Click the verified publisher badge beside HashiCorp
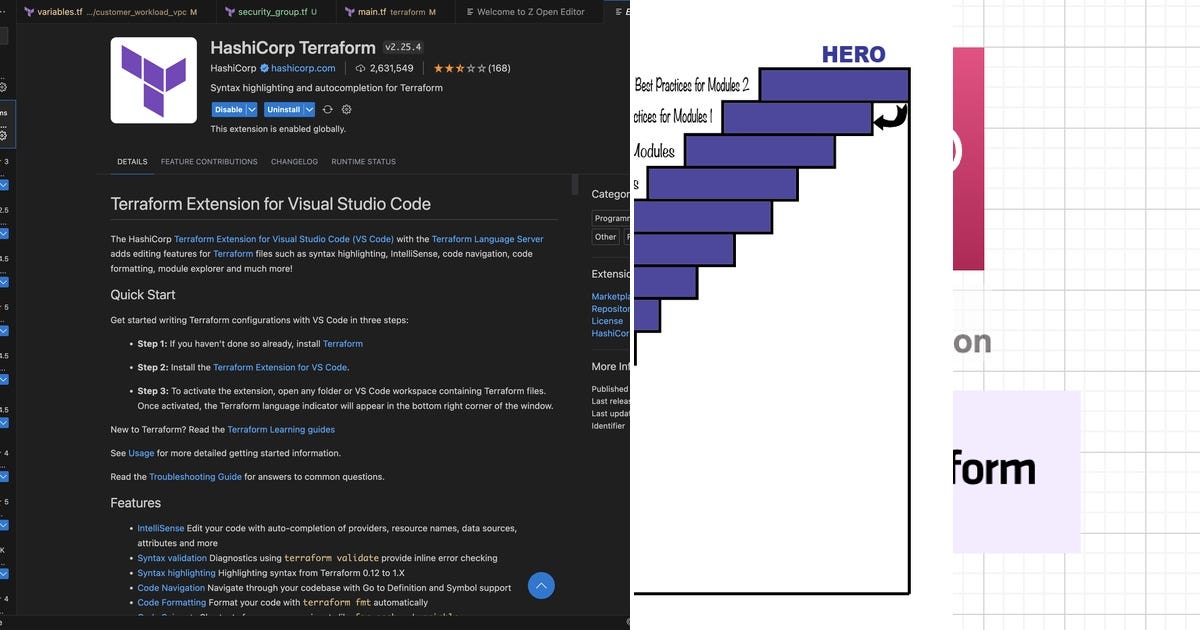Screen dimensions: 1200x630 (x=263, y=68)
